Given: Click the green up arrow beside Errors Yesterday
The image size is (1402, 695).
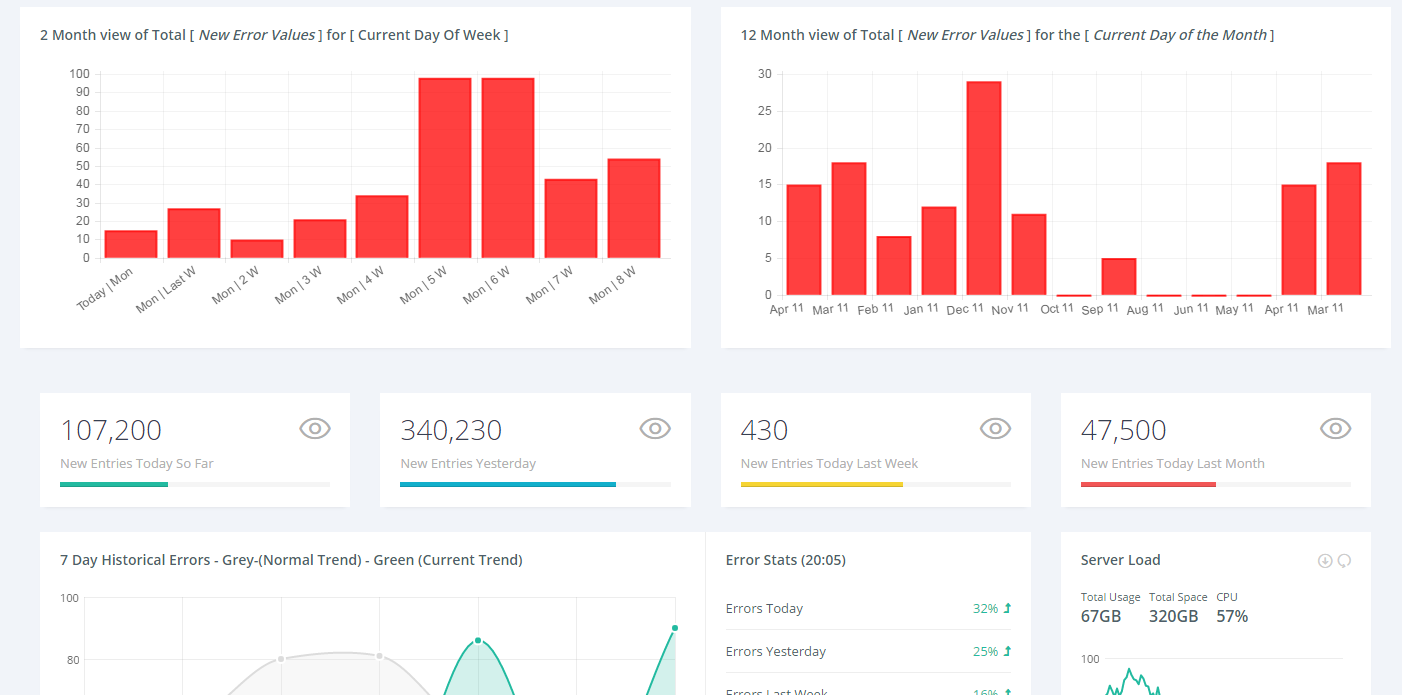Looking at the screenshot, I should (1007, 651).
